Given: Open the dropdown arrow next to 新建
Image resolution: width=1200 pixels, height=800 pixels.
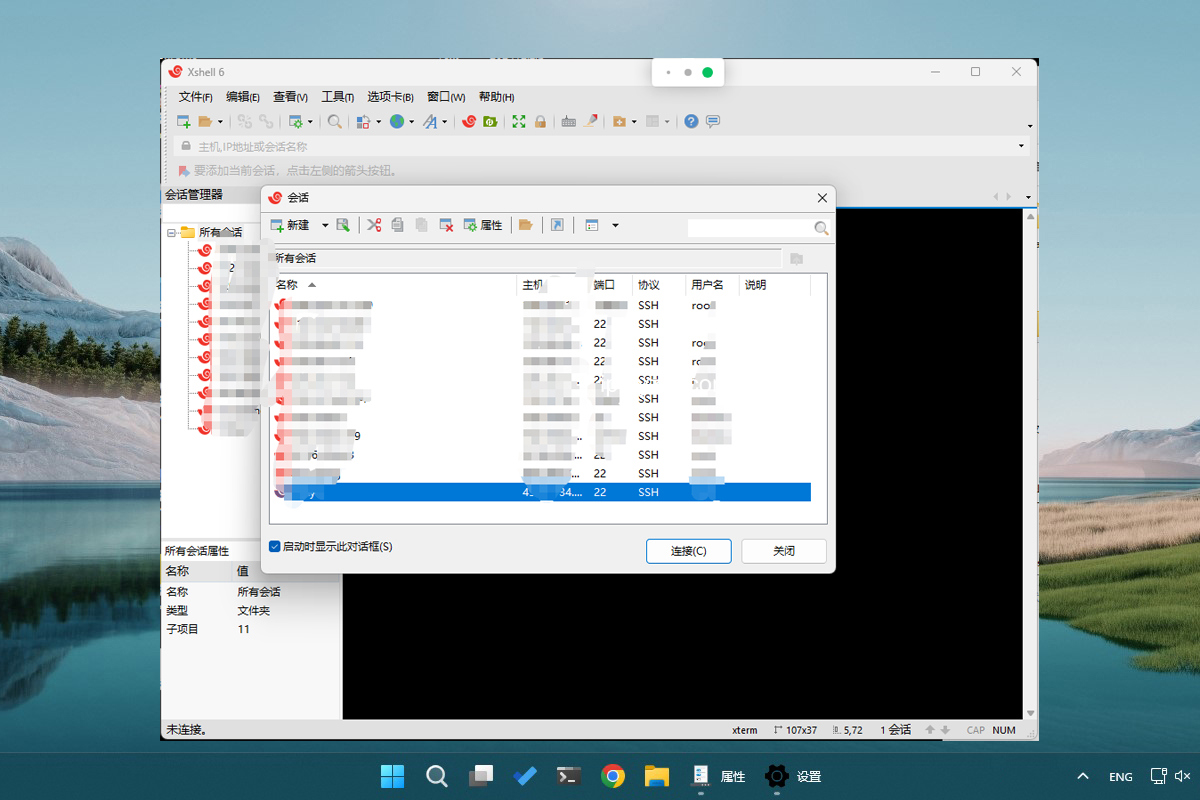Looking at the screenshot, I should 325,226.
